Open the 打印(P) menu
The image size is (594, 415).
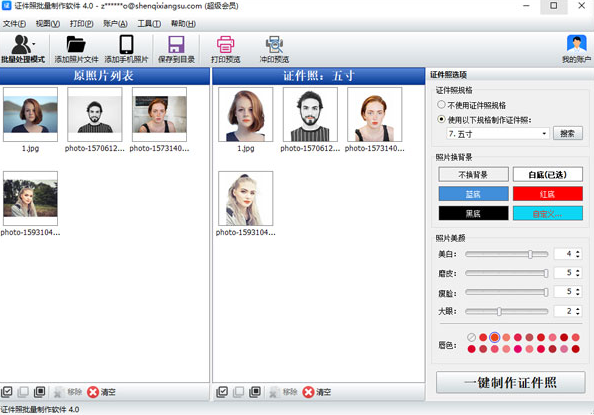click(81, 23)
